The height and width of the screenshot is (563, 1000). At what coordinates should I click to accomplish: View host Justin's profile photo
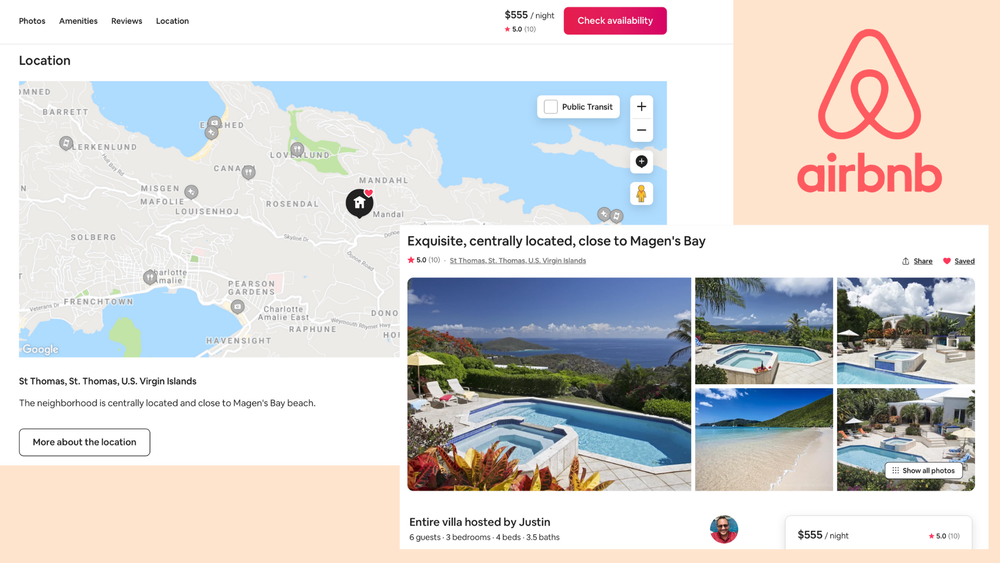click(724, 529)
